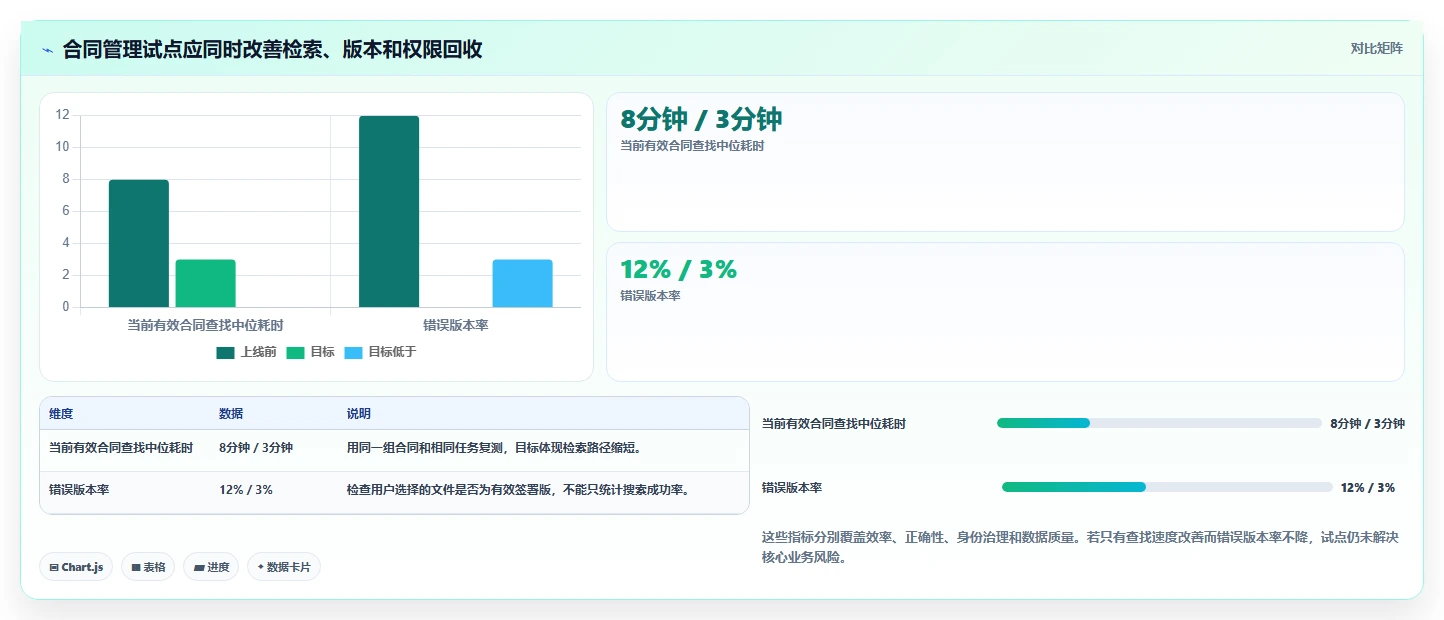Toggle the 目标 legend swatch
Image resolution: width=1444 pixels, height=620 pixels.
click(295, 352)
